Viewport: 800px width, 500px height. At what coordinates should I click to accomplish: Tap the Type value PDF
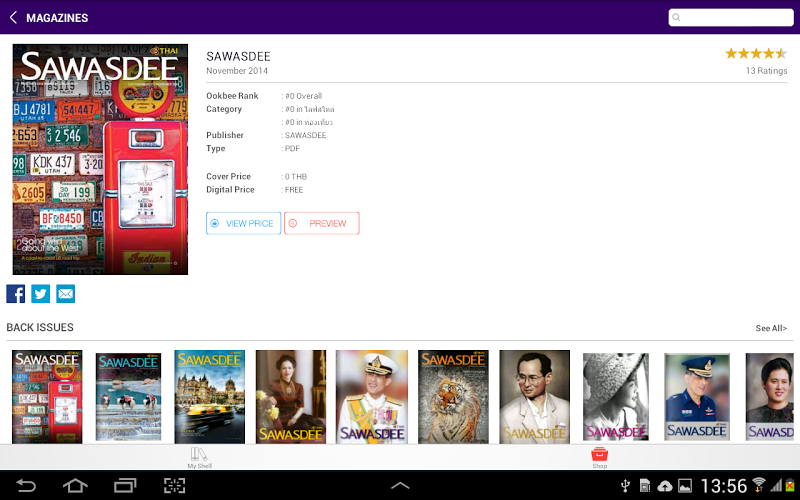292,148
